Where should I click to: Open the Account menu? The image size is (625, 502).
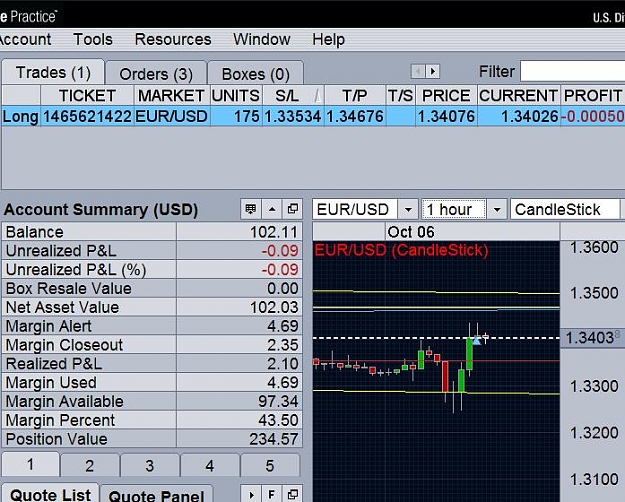click(x=25, y=39)
